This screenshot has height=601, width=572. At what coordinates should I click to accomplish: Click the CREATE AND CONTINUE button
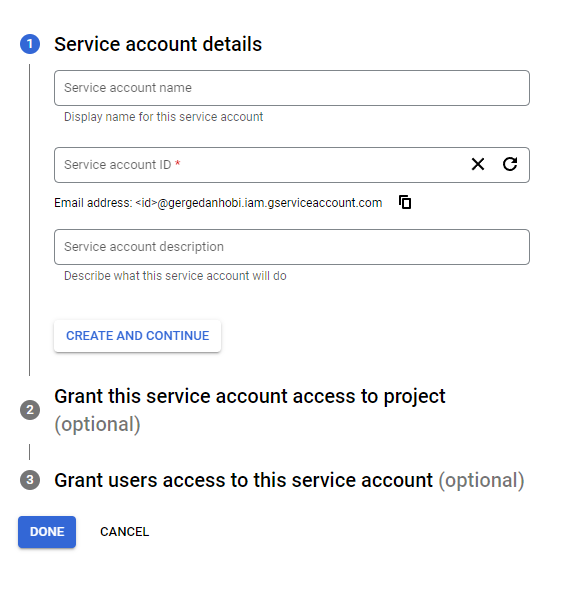tap(138, 336)
